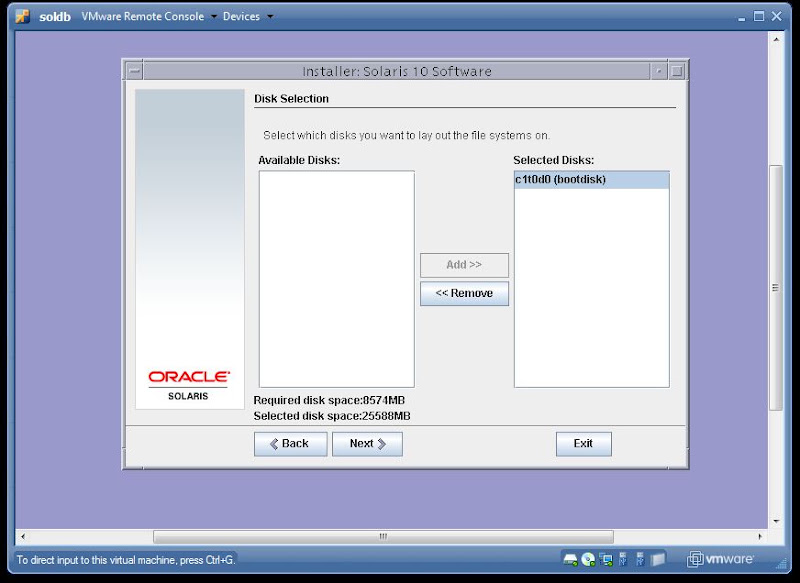800x583 pixels.
Task: Click the 'soldb' title text
Action: (55, 16)
